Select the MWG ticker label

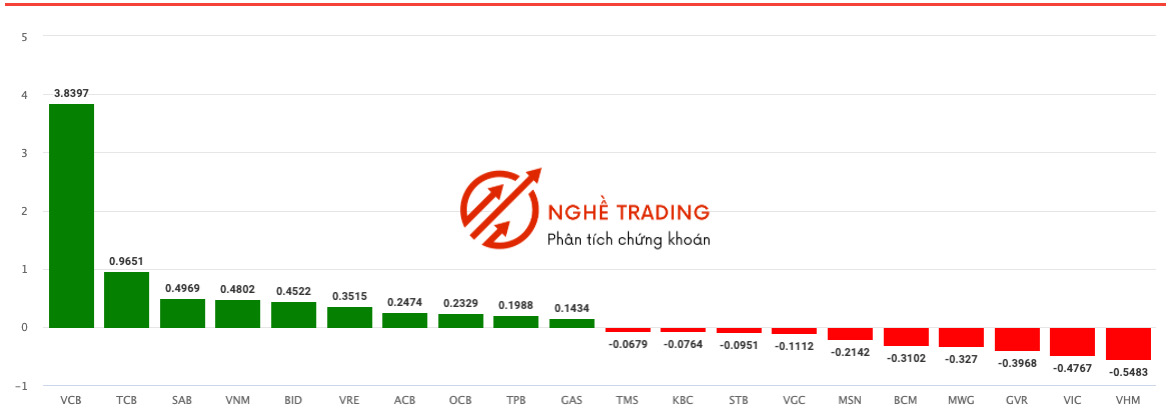tap(961, 401)
